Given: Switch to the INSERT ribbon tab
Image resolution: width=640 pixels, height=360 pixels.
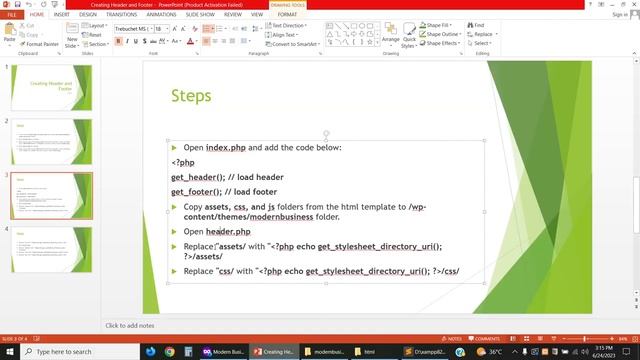Looking at the screenshot, I should (x=62, y=15).
